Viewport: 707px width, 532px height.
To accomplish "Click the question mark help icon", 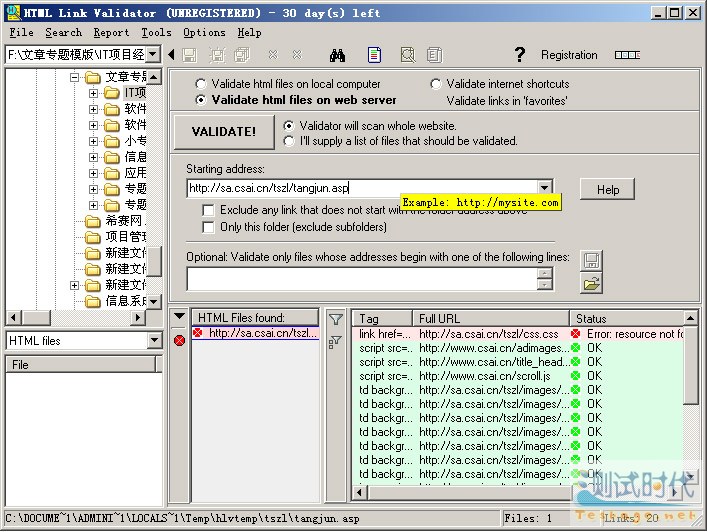I will pos(519,55).
